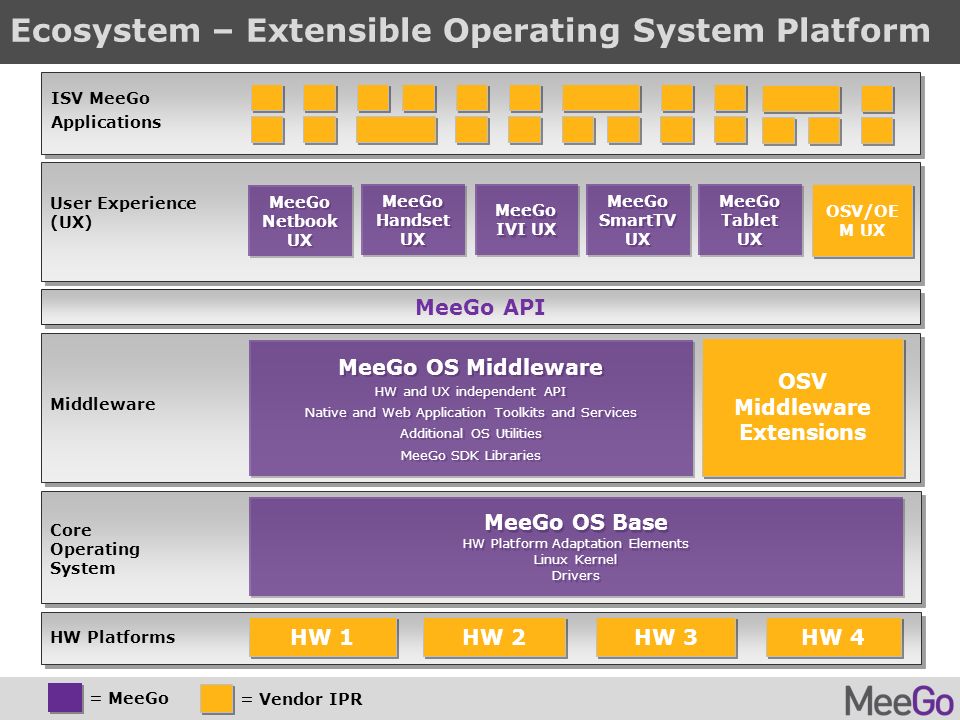This screenshot has height=720, width=960.
Task: Choose the MeeGo SmartTV UX box
Action: (x=638, y=220)
